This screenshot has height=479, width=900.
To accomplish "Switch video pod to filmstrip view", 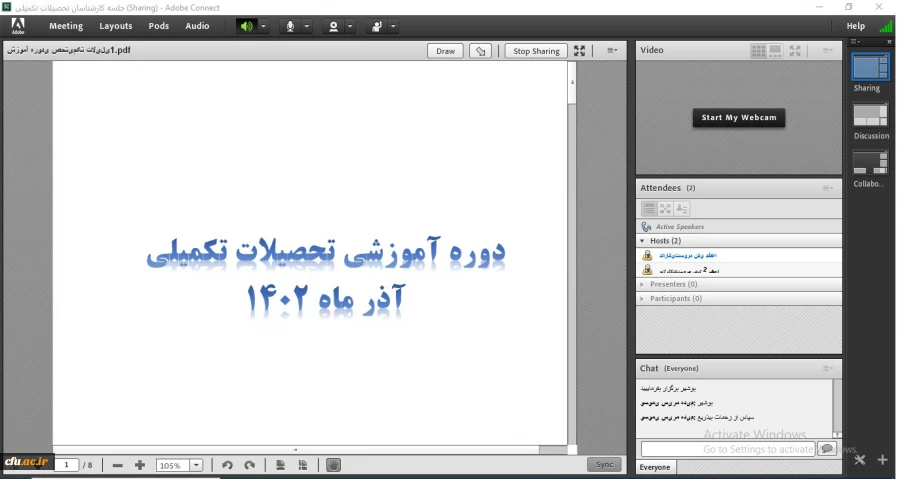I will coord(777,50).
